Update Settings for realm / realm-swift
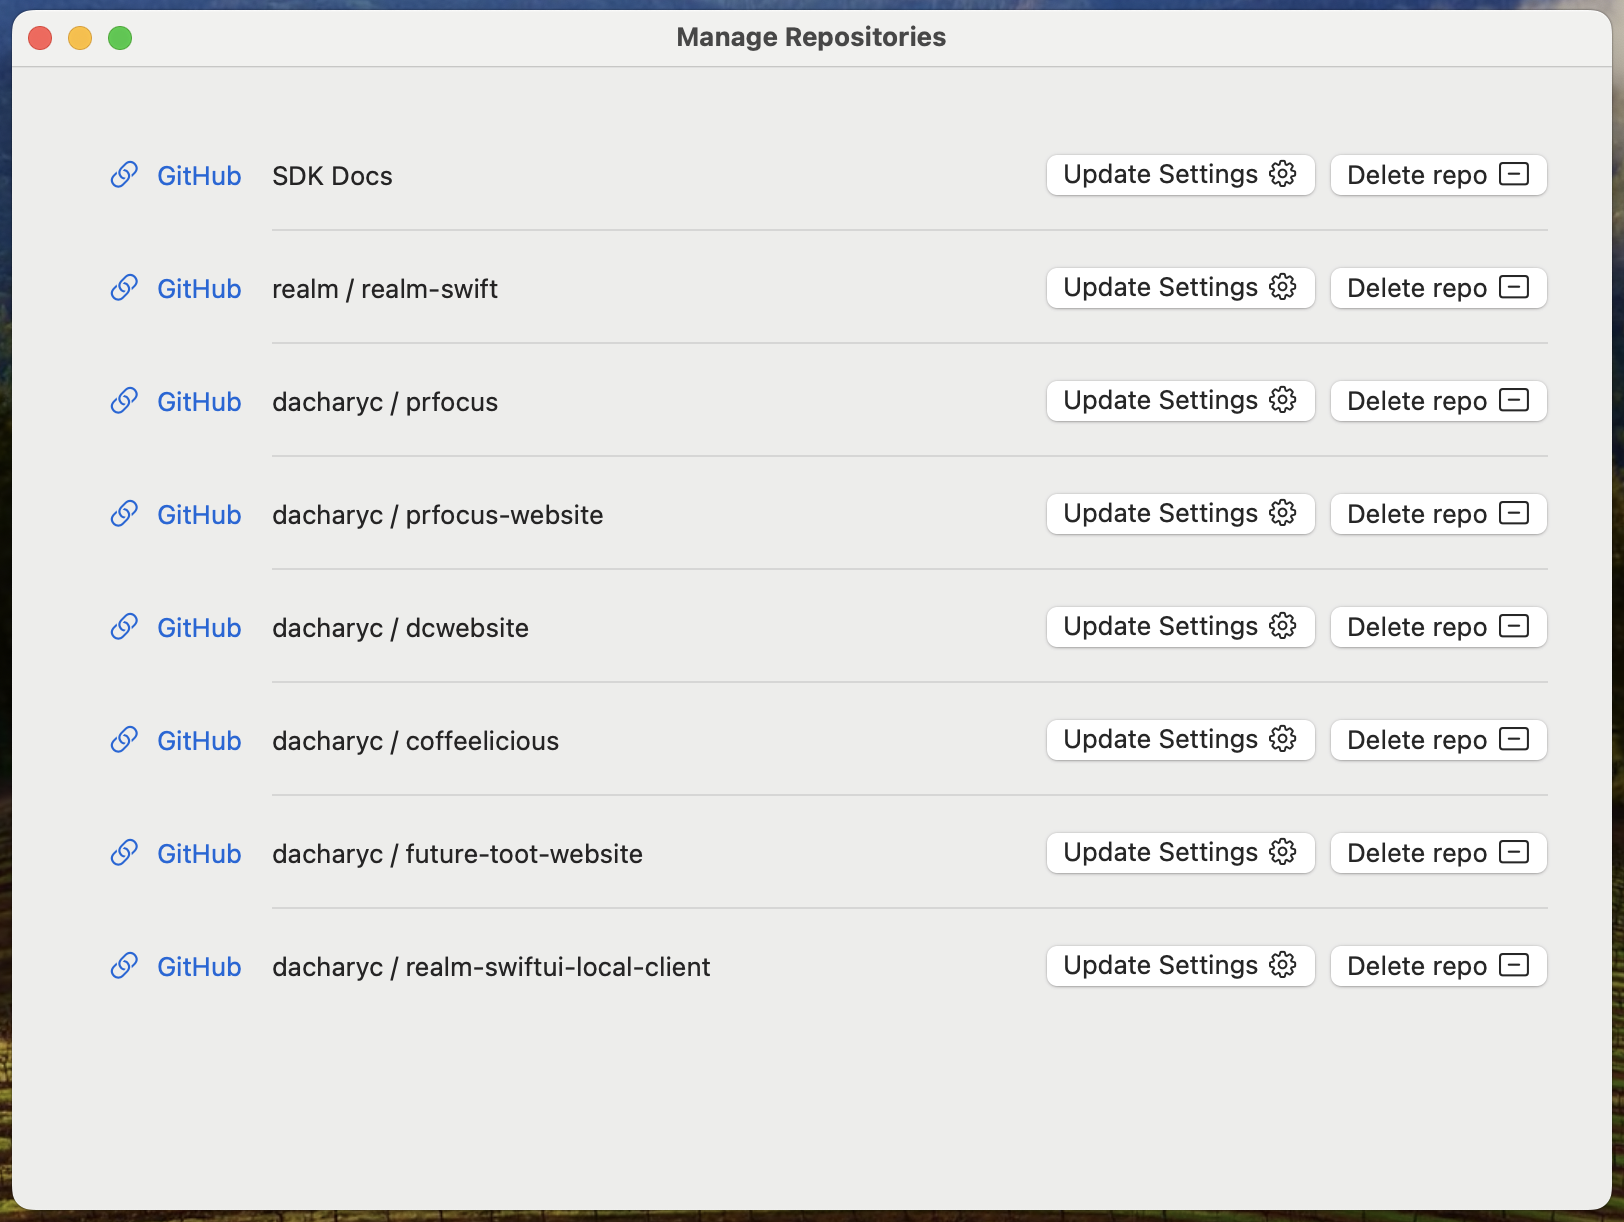Viewport: 1624px width, 1222px height. pyautogui.click(x=1180, y=288)
